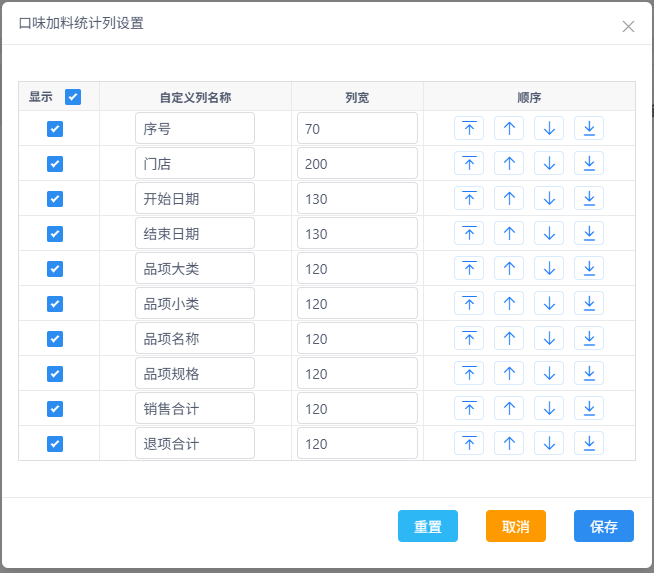Move 品项小类 row up one position
This screenshot has height=573, width=654.
[x=509, y=303]
